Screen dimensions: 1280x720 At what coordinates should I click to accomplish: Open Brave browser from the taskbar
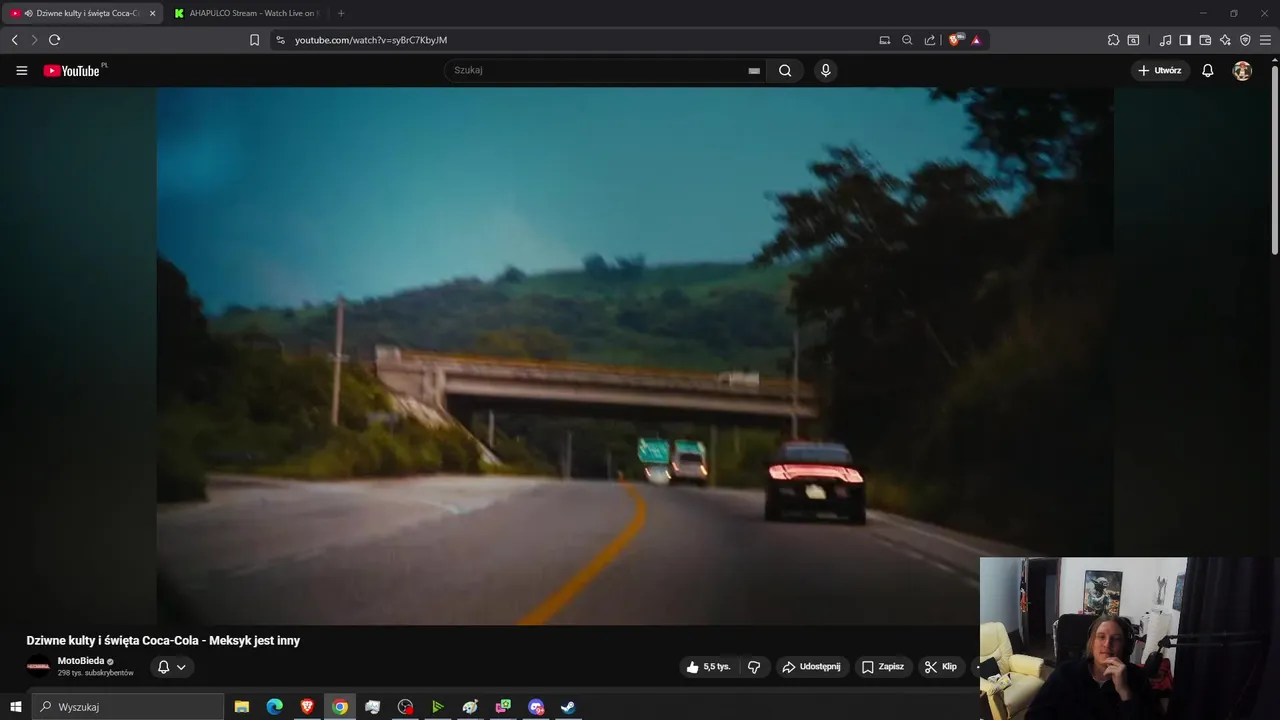(307, 707)
